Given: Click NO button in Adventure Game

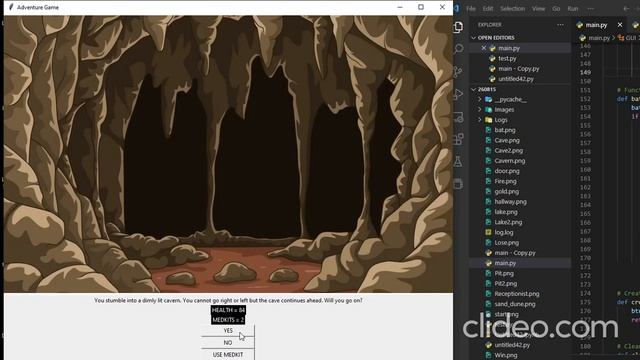Looking at the screenshot, I should click(x=228, y=342).
